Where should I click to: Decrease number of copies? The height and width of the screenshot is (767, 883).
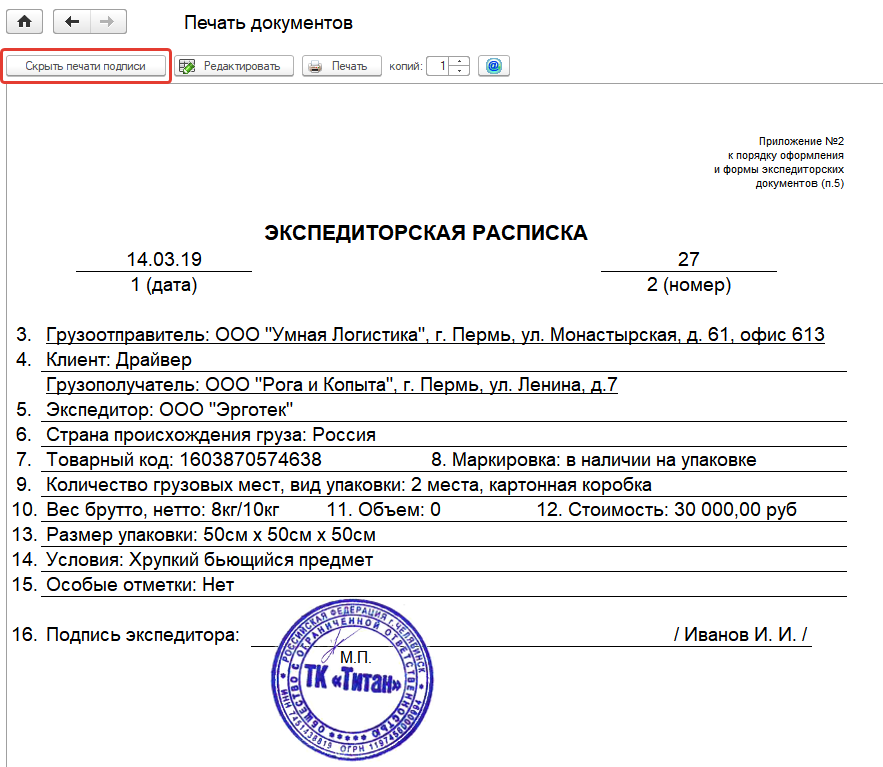(x=460, y=71)
